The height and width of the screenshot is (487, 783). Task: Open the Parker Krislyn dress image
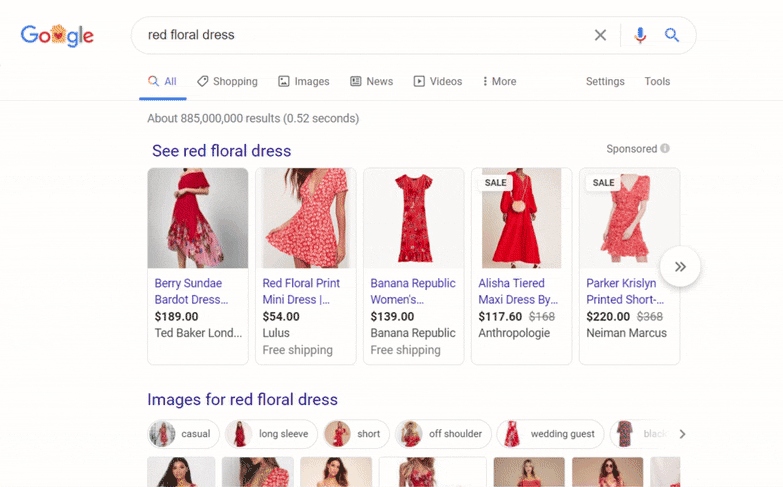tap(629, 218)
